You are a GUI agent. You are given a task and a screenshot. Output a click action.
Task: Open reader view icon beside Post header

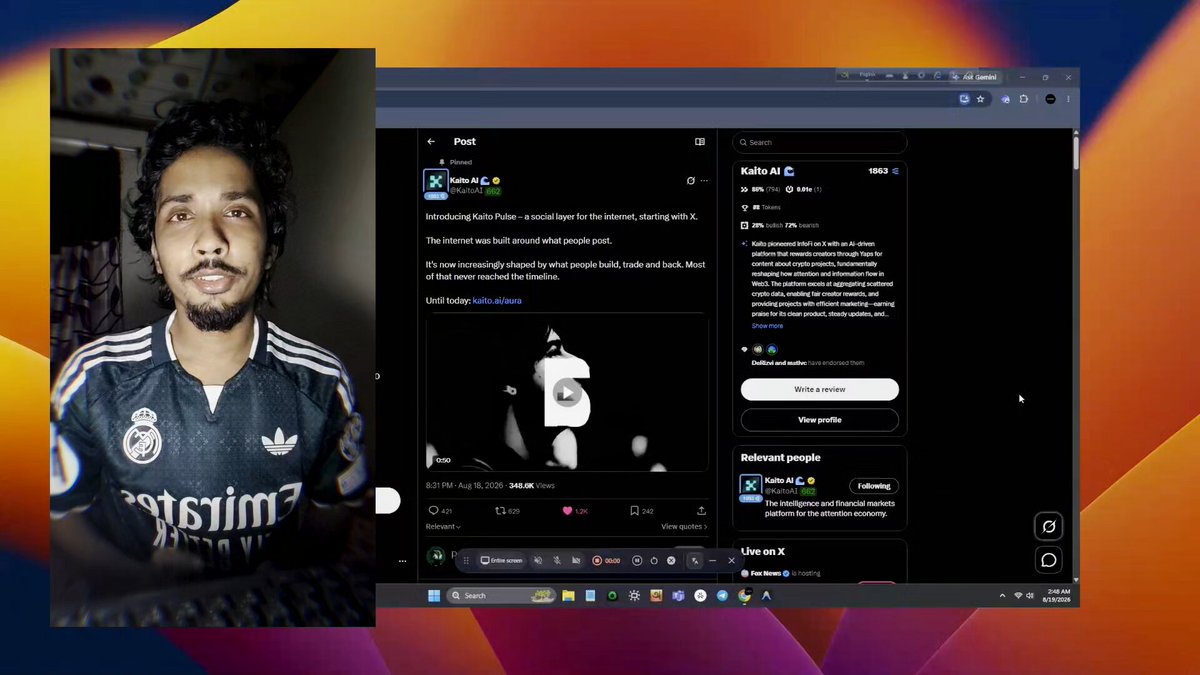tap(700, 142)
